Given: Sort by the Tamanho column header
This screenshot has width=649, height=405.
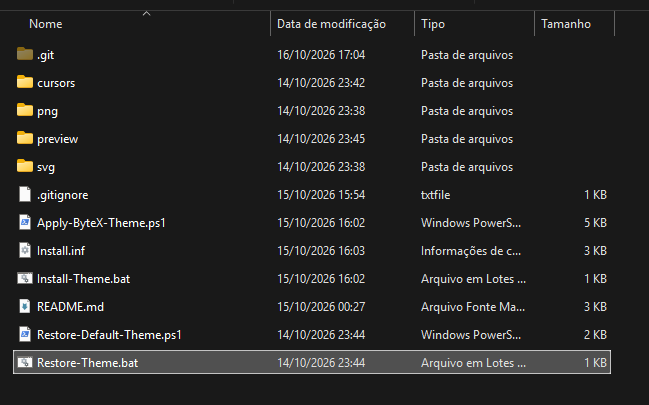Looking at the screenshot, I should pos(566,24).
